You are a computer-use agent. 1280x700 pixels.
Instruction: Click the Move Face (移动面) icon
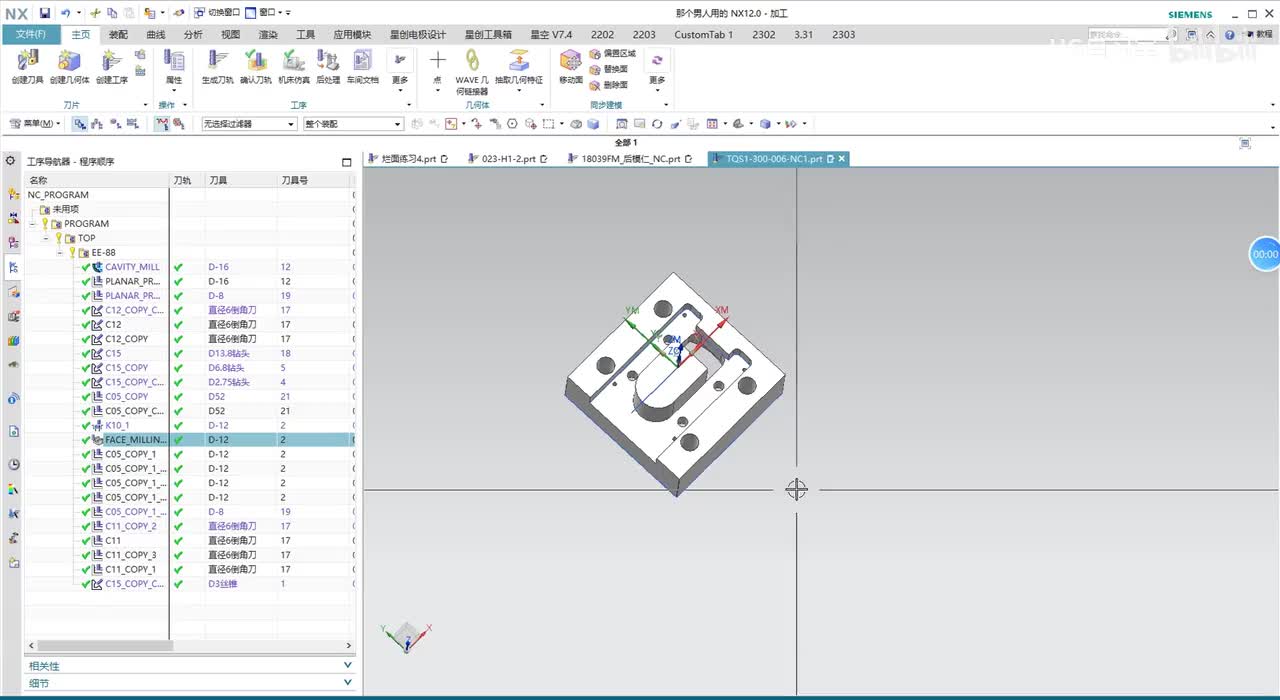[x=570, y=62]
